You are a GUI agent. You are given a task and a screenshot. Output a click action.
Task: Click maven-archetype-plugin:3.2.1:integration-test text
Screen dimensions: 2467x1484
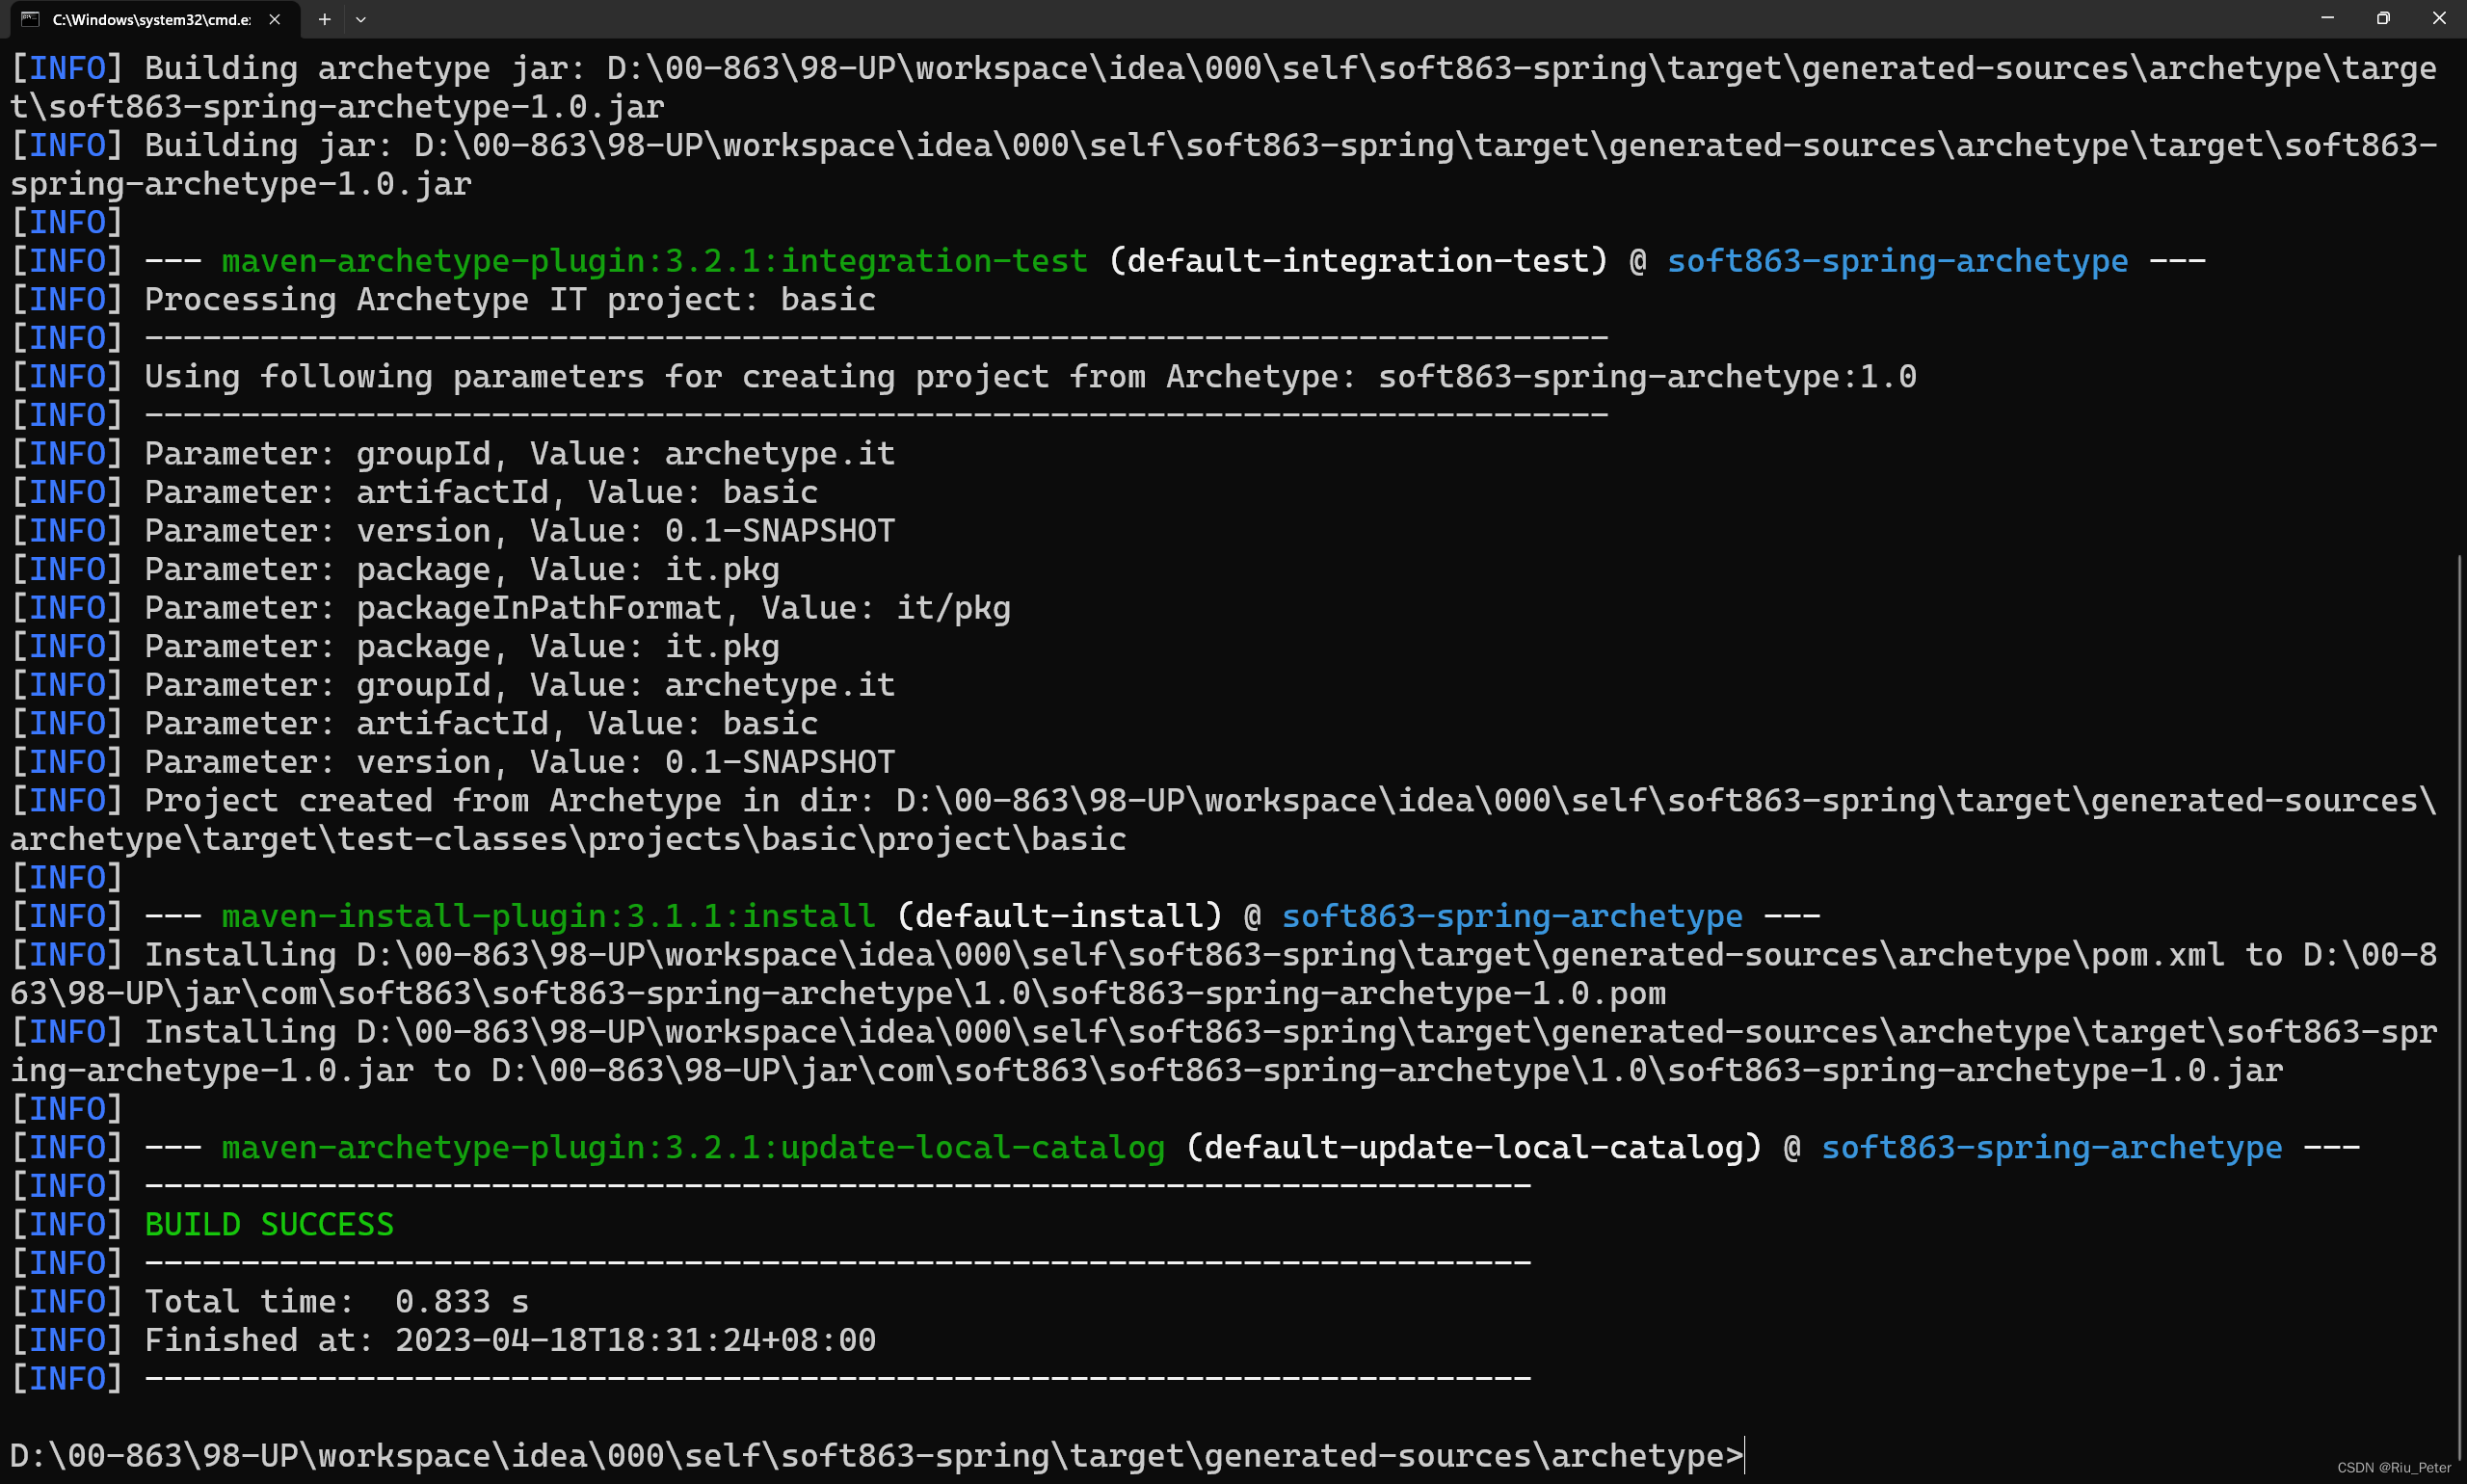(654, 261)
